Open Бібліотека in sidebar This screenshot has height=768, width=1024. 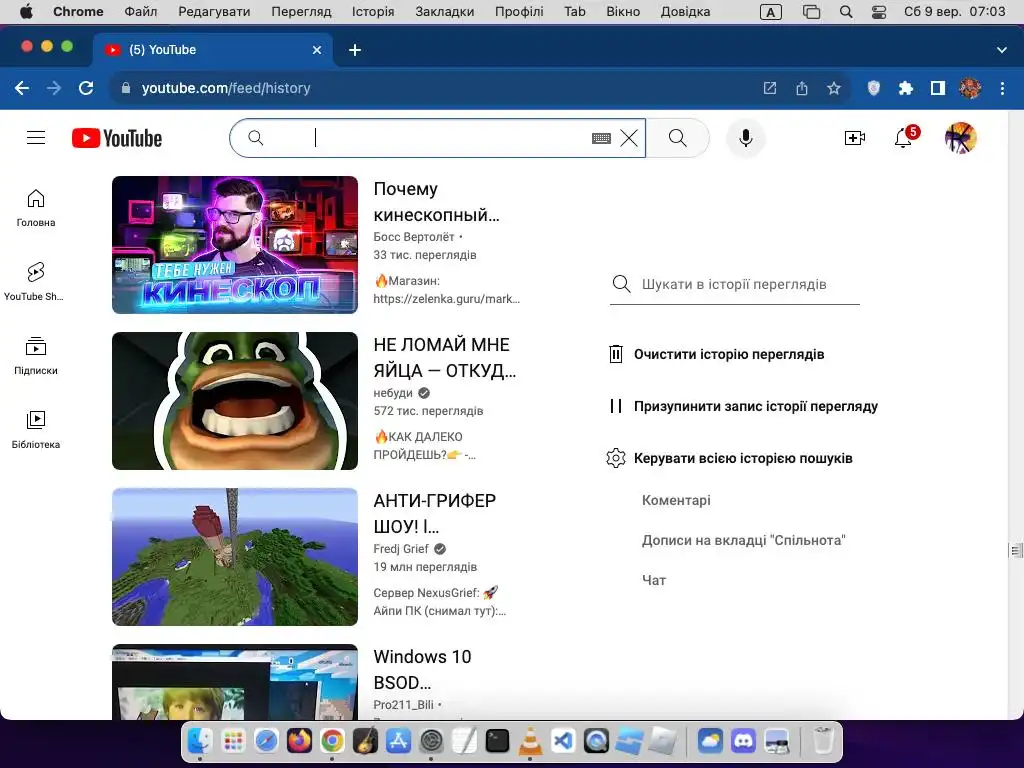(x=36, y=430)
